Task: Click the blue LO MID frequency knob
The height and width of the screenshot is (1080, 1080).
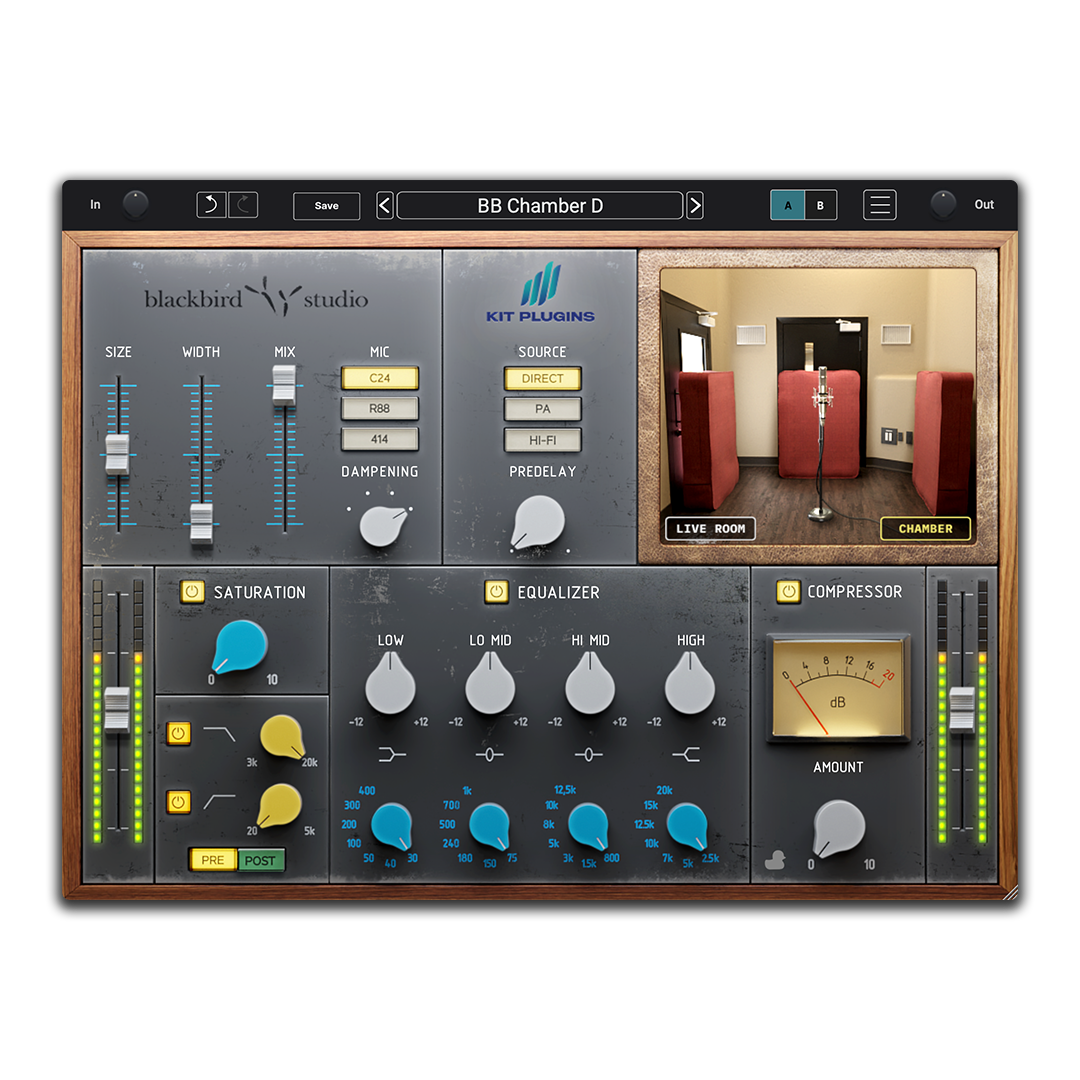Action: [490, 826]
